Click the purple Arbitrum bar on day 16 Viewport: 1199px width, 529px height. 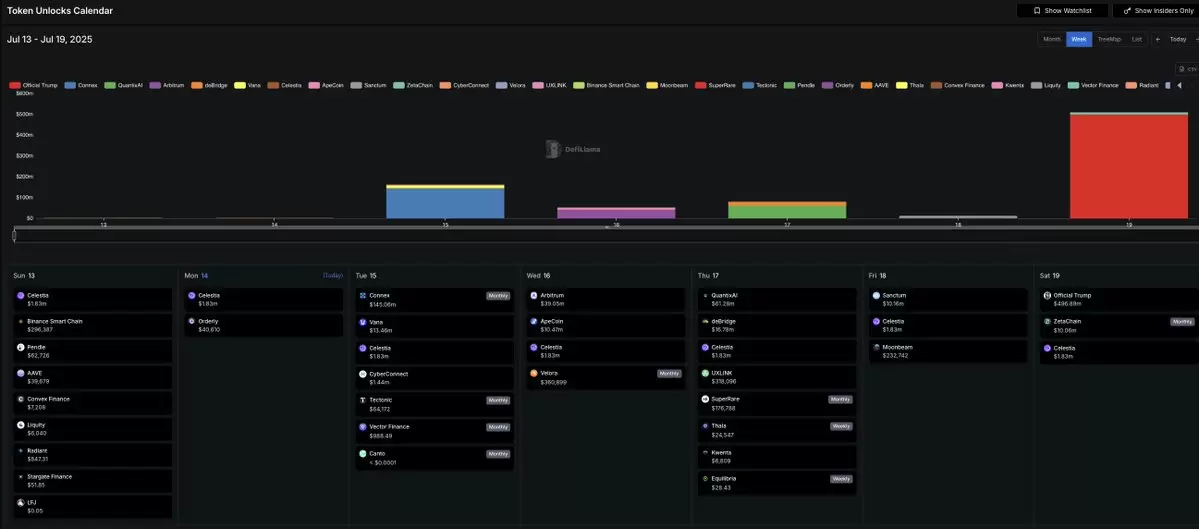point(616,214)
